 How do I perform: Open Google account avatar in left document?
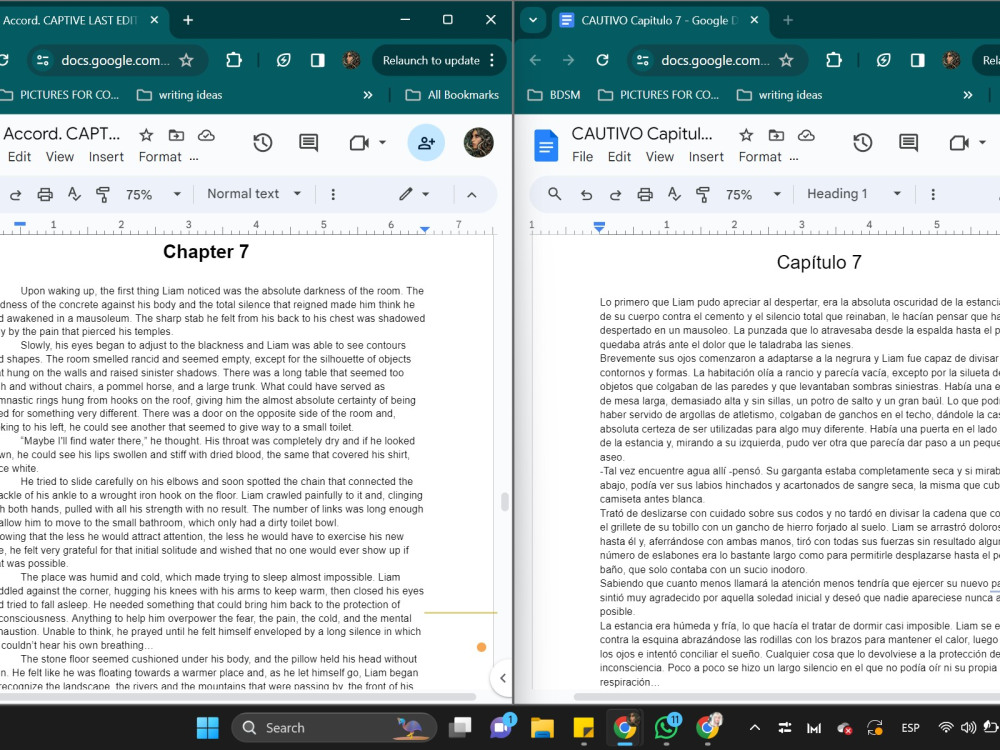tap(478, 143)
